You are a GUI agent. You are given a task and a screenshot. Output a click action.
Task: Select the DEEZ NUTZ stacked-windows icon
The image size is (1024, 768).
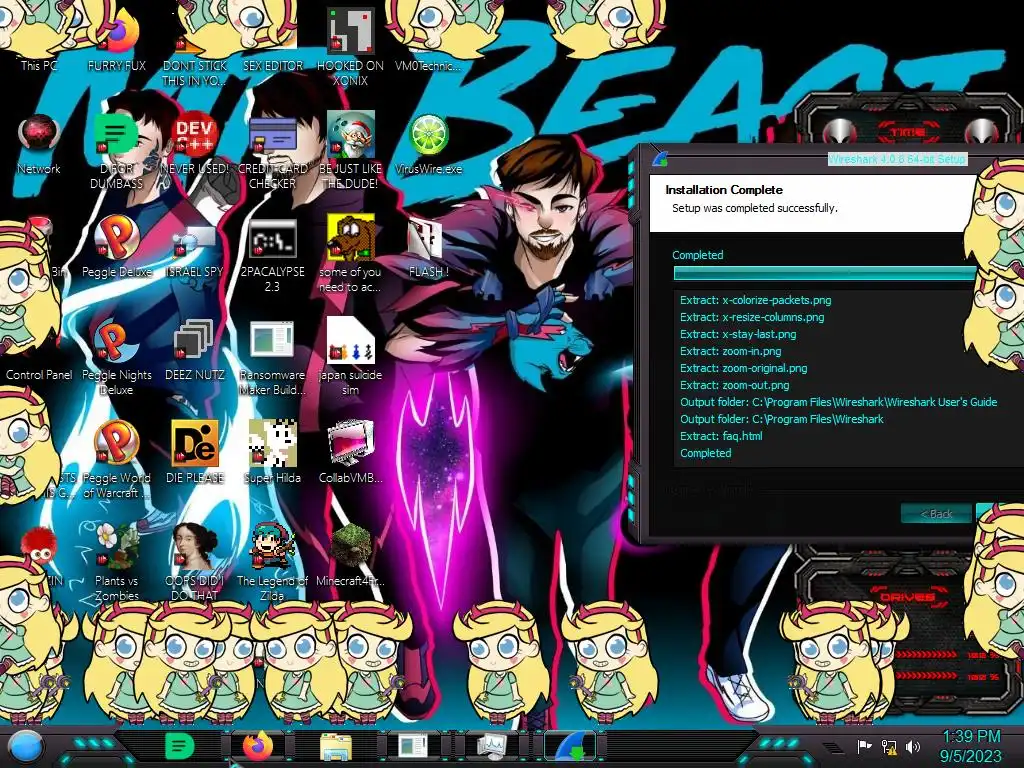pos(195,350)
